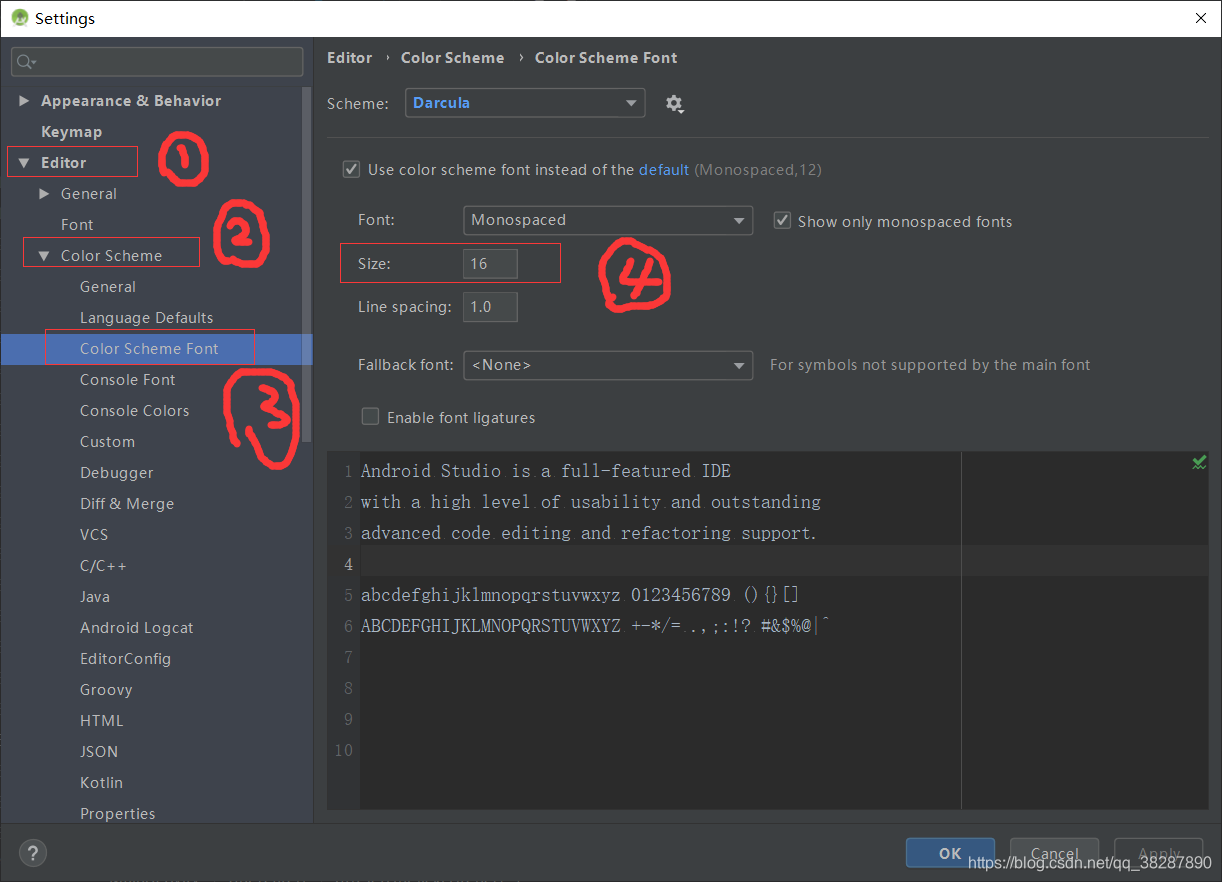Select Groovy color settings
The width and height of the screenshot is (1222, 882).
click(106, 690)
